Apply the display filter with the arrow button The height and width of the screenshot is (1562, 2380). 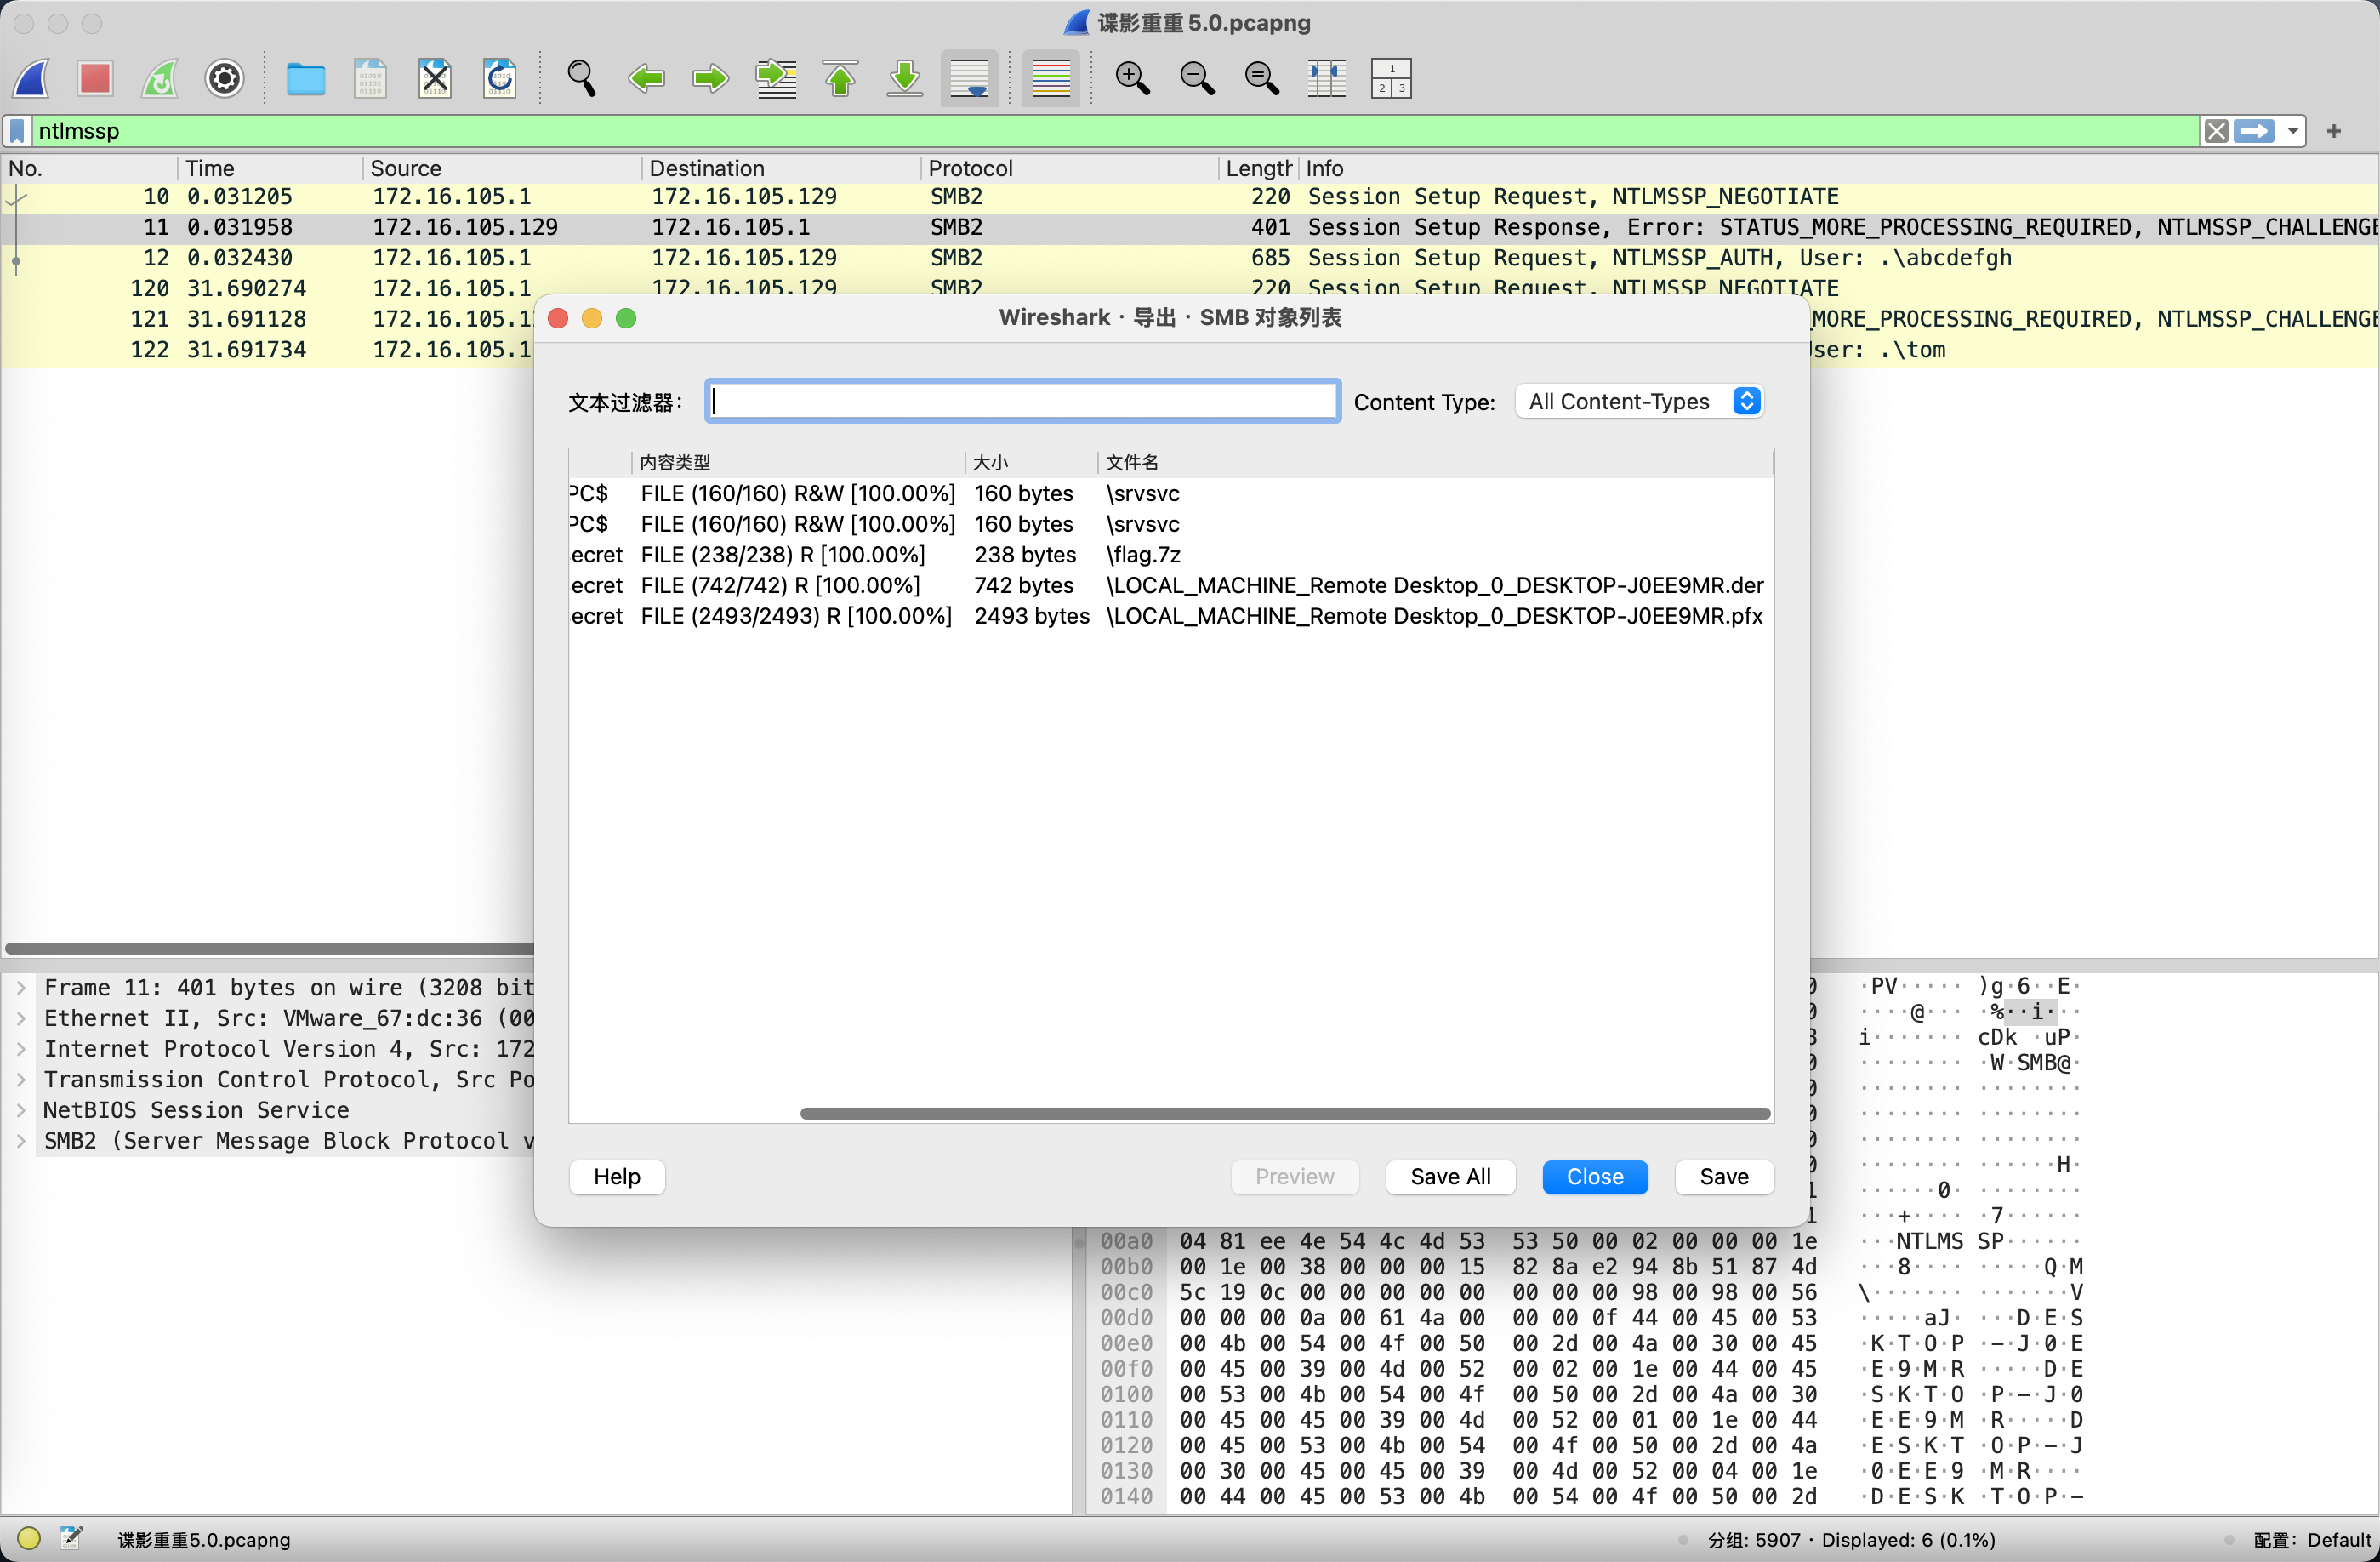click(2254, 131)
